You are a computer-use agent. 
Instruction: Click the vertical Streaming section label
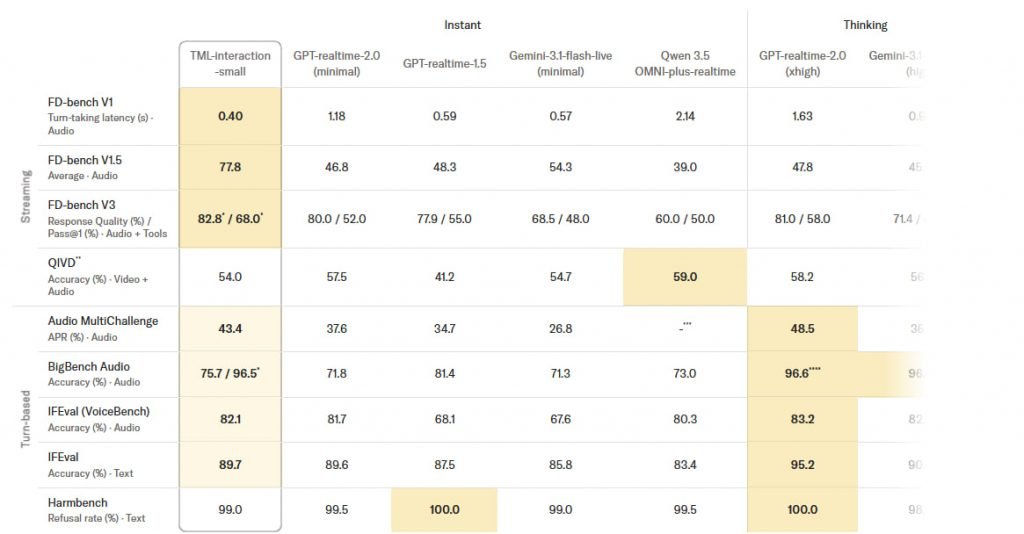coord(26,196)
